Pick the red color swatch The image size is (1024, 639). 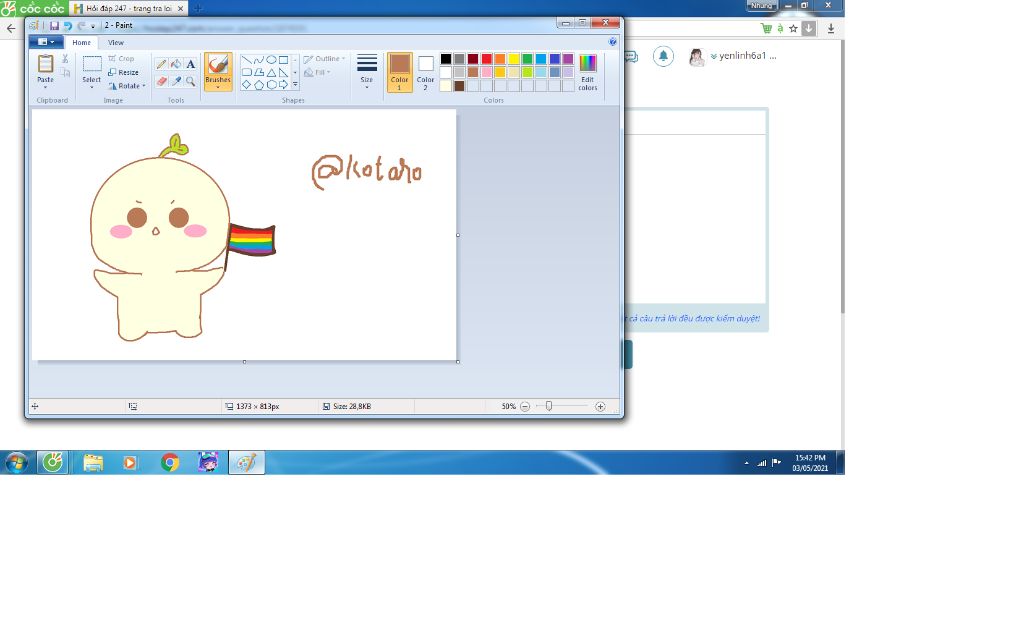point(487,59)
